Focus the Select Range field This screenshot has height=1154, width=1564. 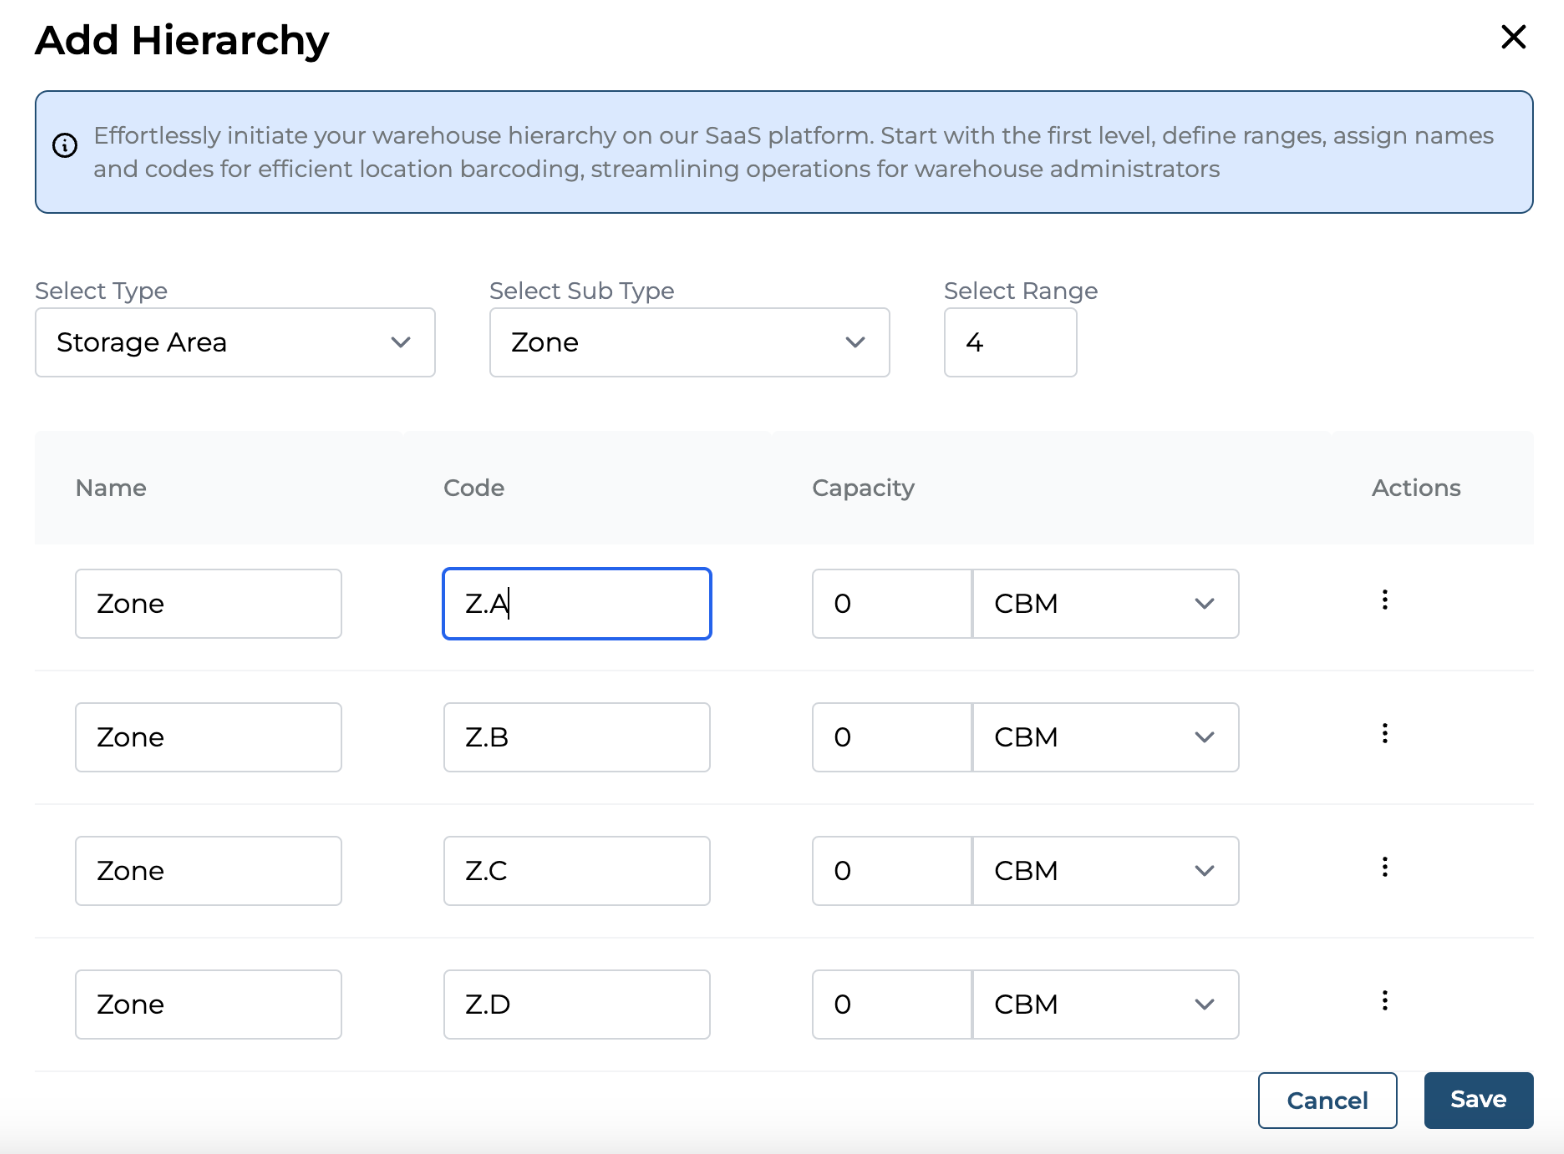[x=1010, y=343]
